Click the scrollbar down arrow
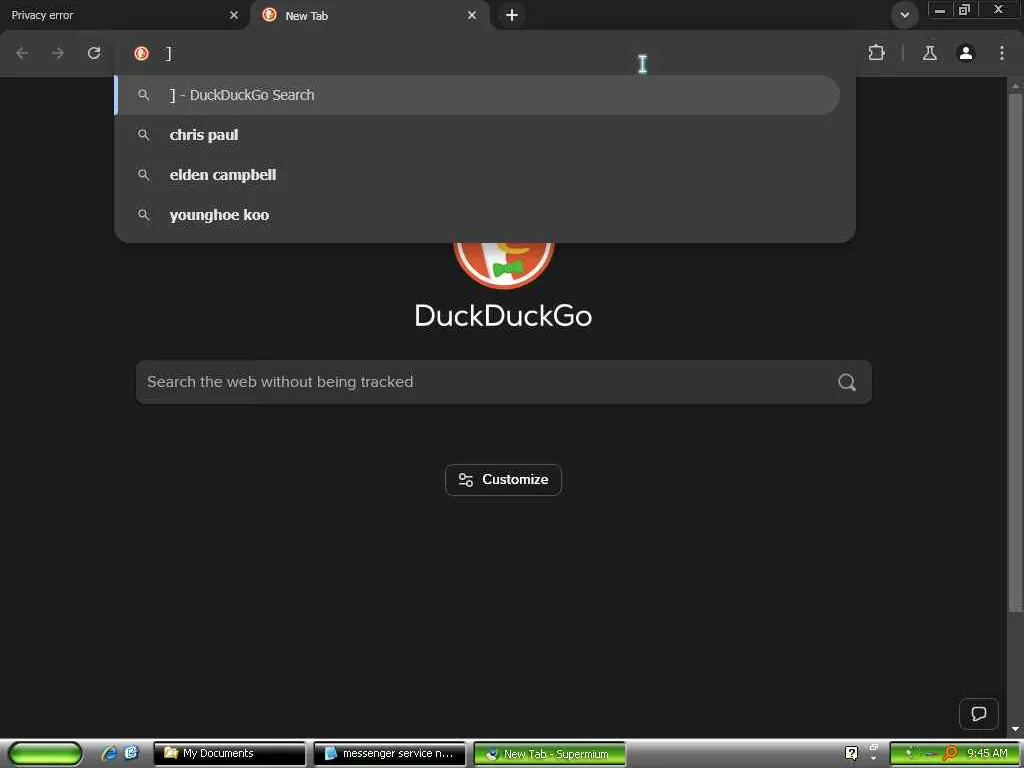The width and height of the screenshot is (1024, 768). [1015, 729]
